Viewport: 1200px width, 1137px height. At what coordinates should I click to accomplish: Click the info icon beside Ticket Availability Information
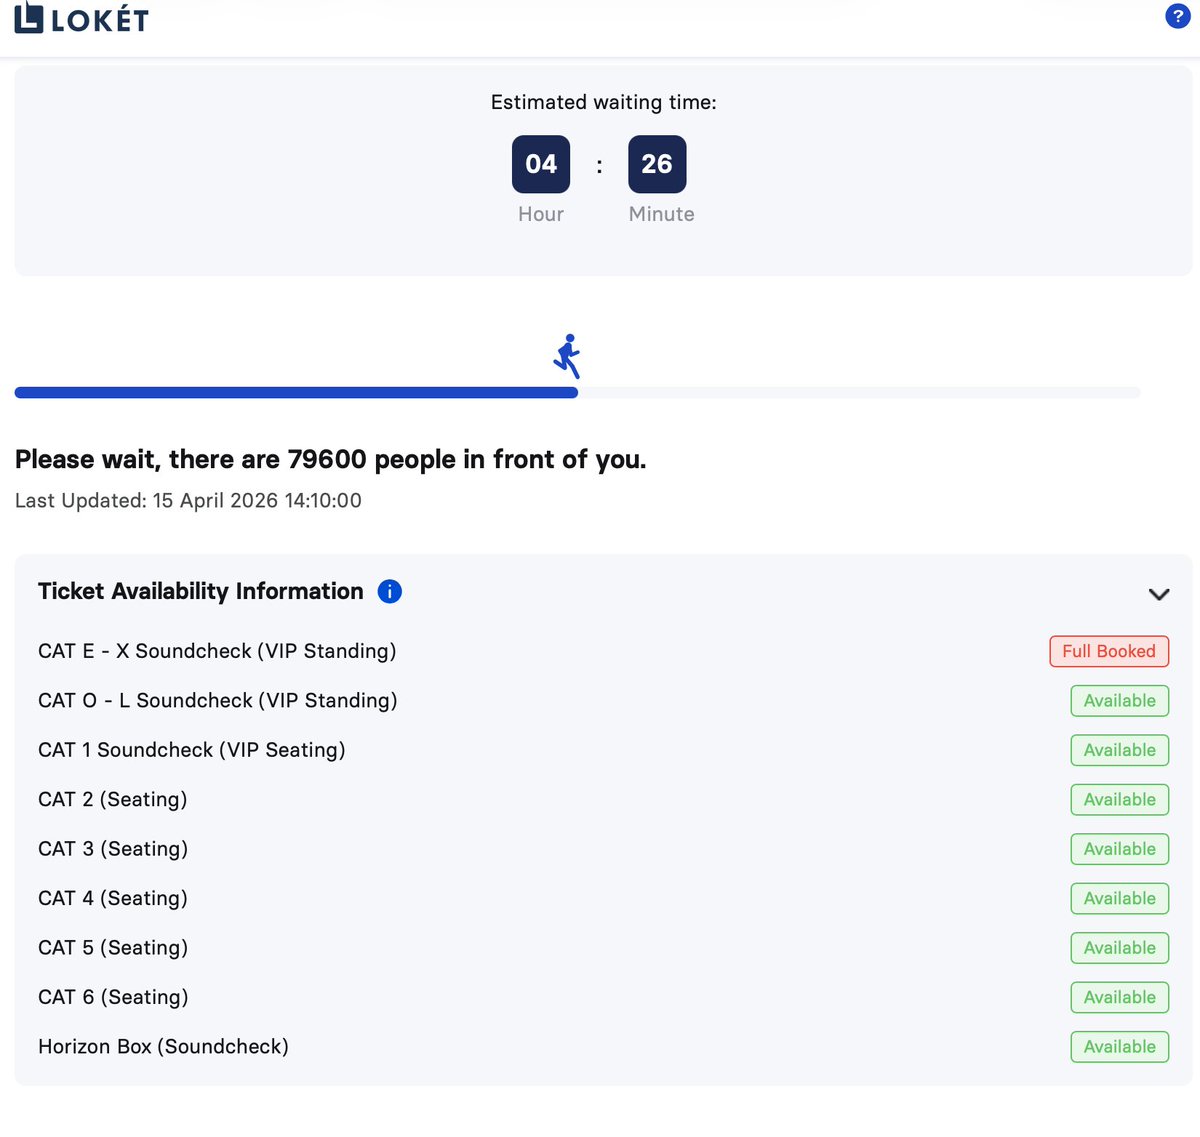click(390, 592)
